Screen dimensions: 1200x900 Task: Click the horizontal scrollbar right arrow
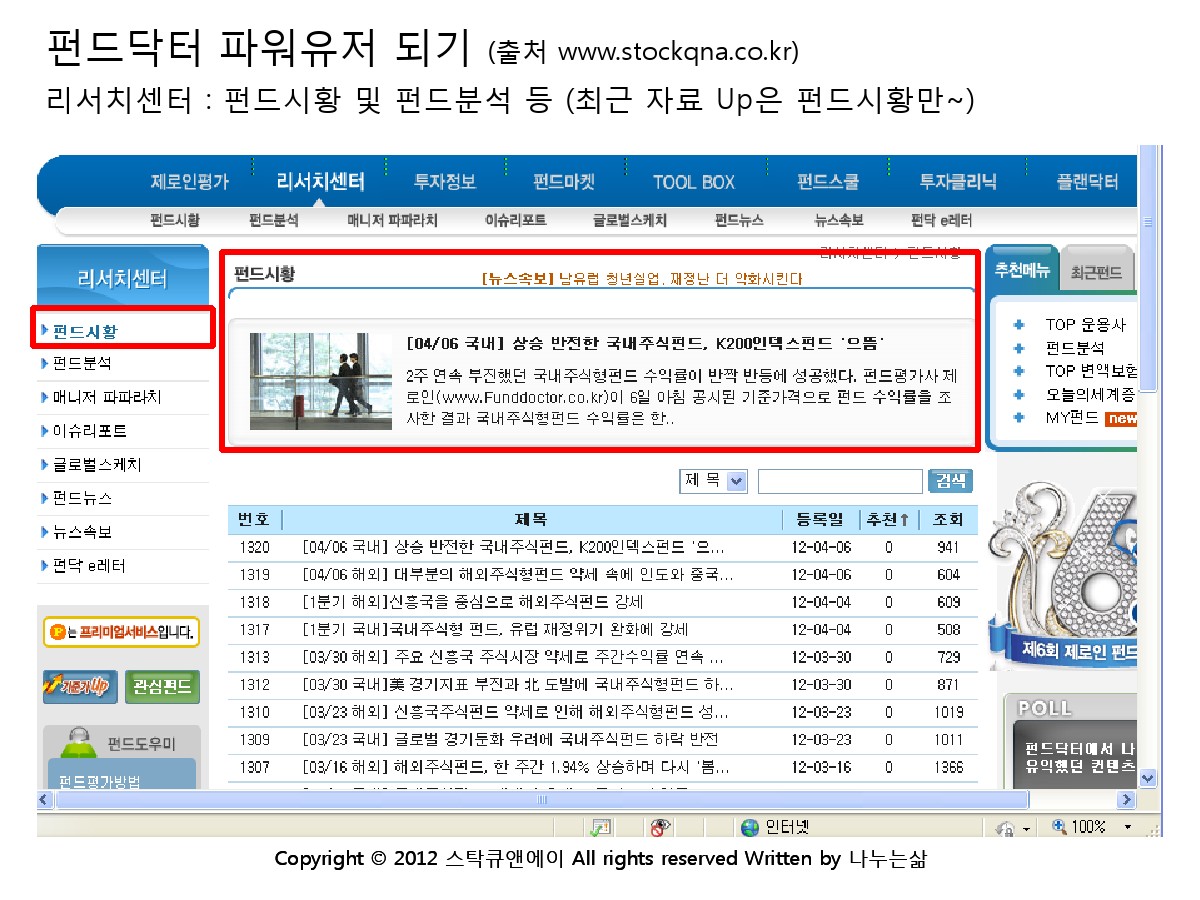coord(1127,800)
